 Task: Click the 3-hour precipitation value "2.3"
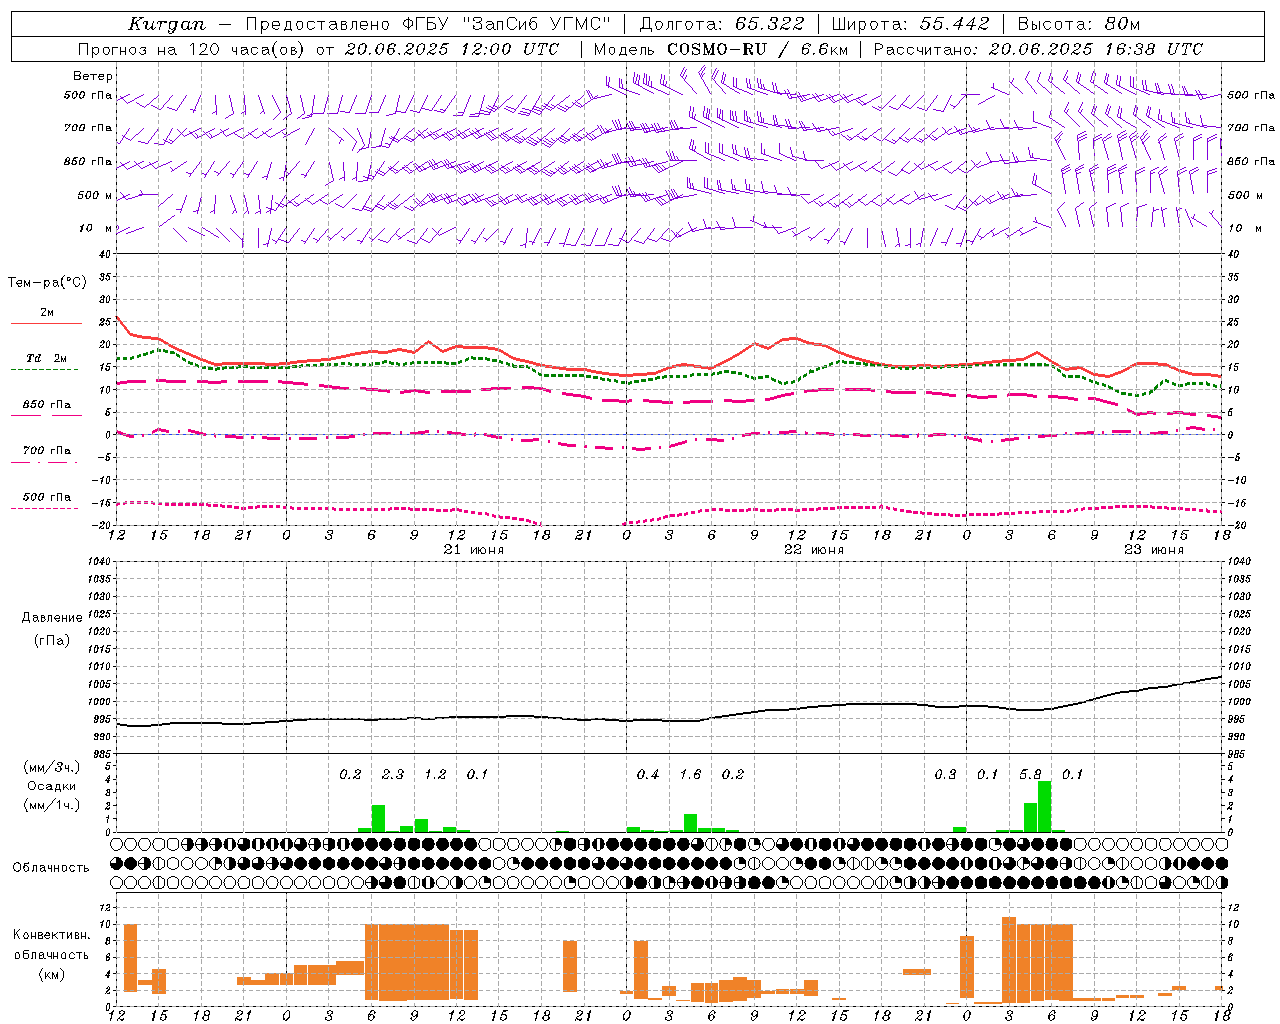(393, 775)
